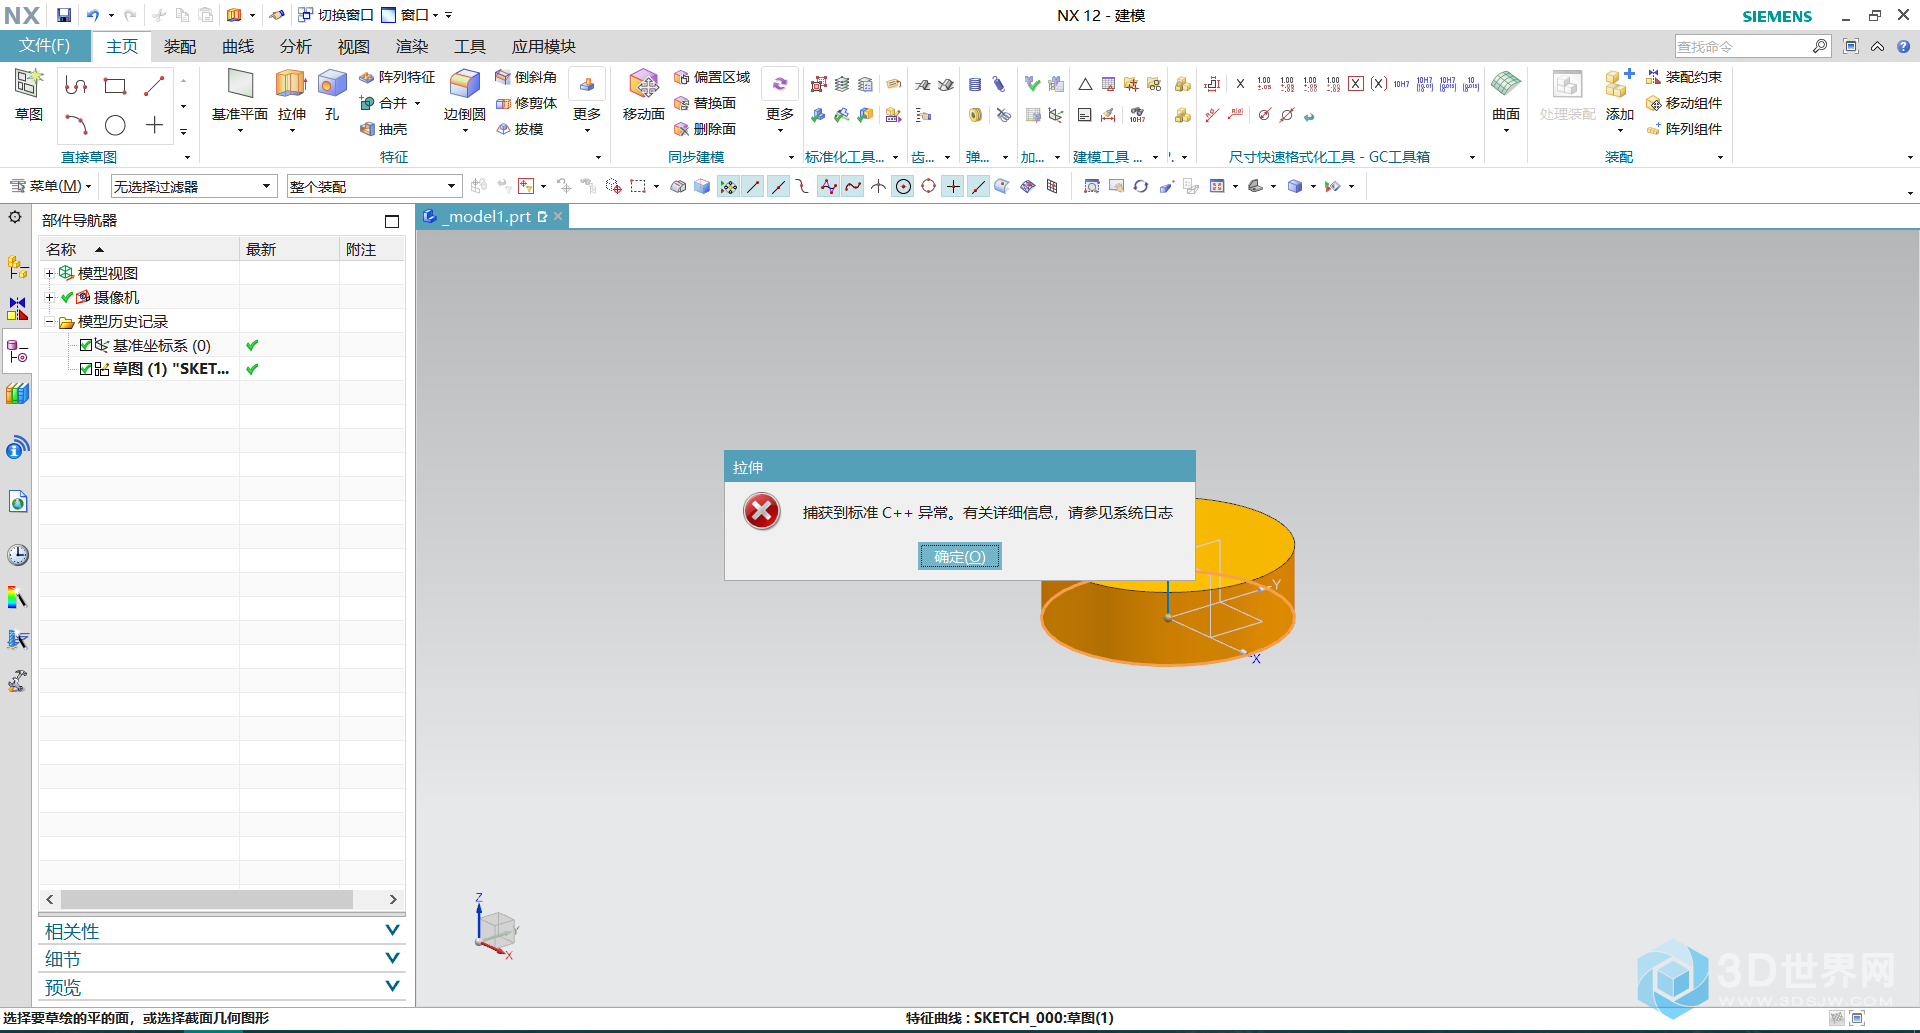Select the 修剪体 trim body tool
Image resolution: width=1920 pixels, height=1033 pixels.
[x=526, y=103]
